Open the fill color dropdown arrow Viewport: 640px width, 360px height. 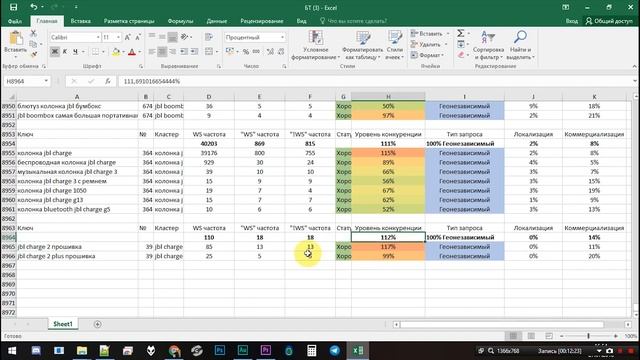click(123, 52)
